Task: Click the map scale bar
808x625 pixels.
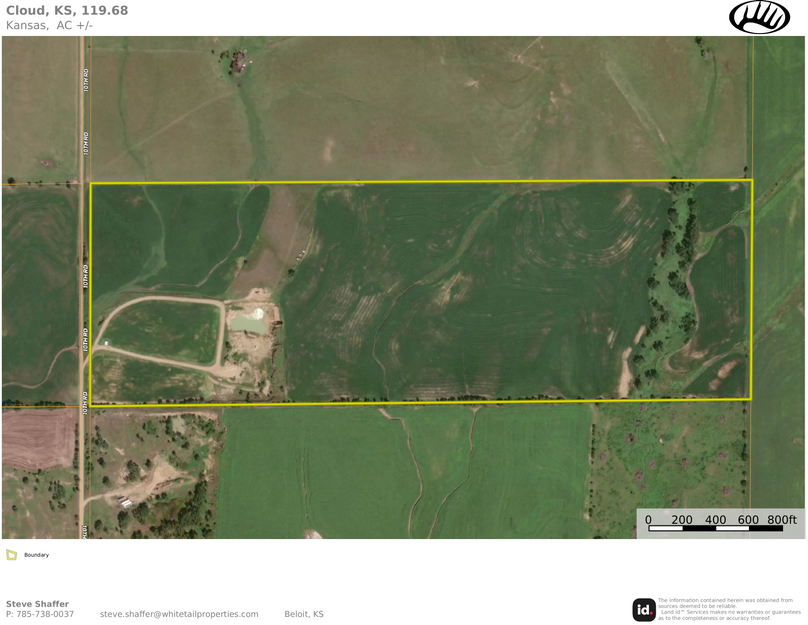Action: (715, 528)
